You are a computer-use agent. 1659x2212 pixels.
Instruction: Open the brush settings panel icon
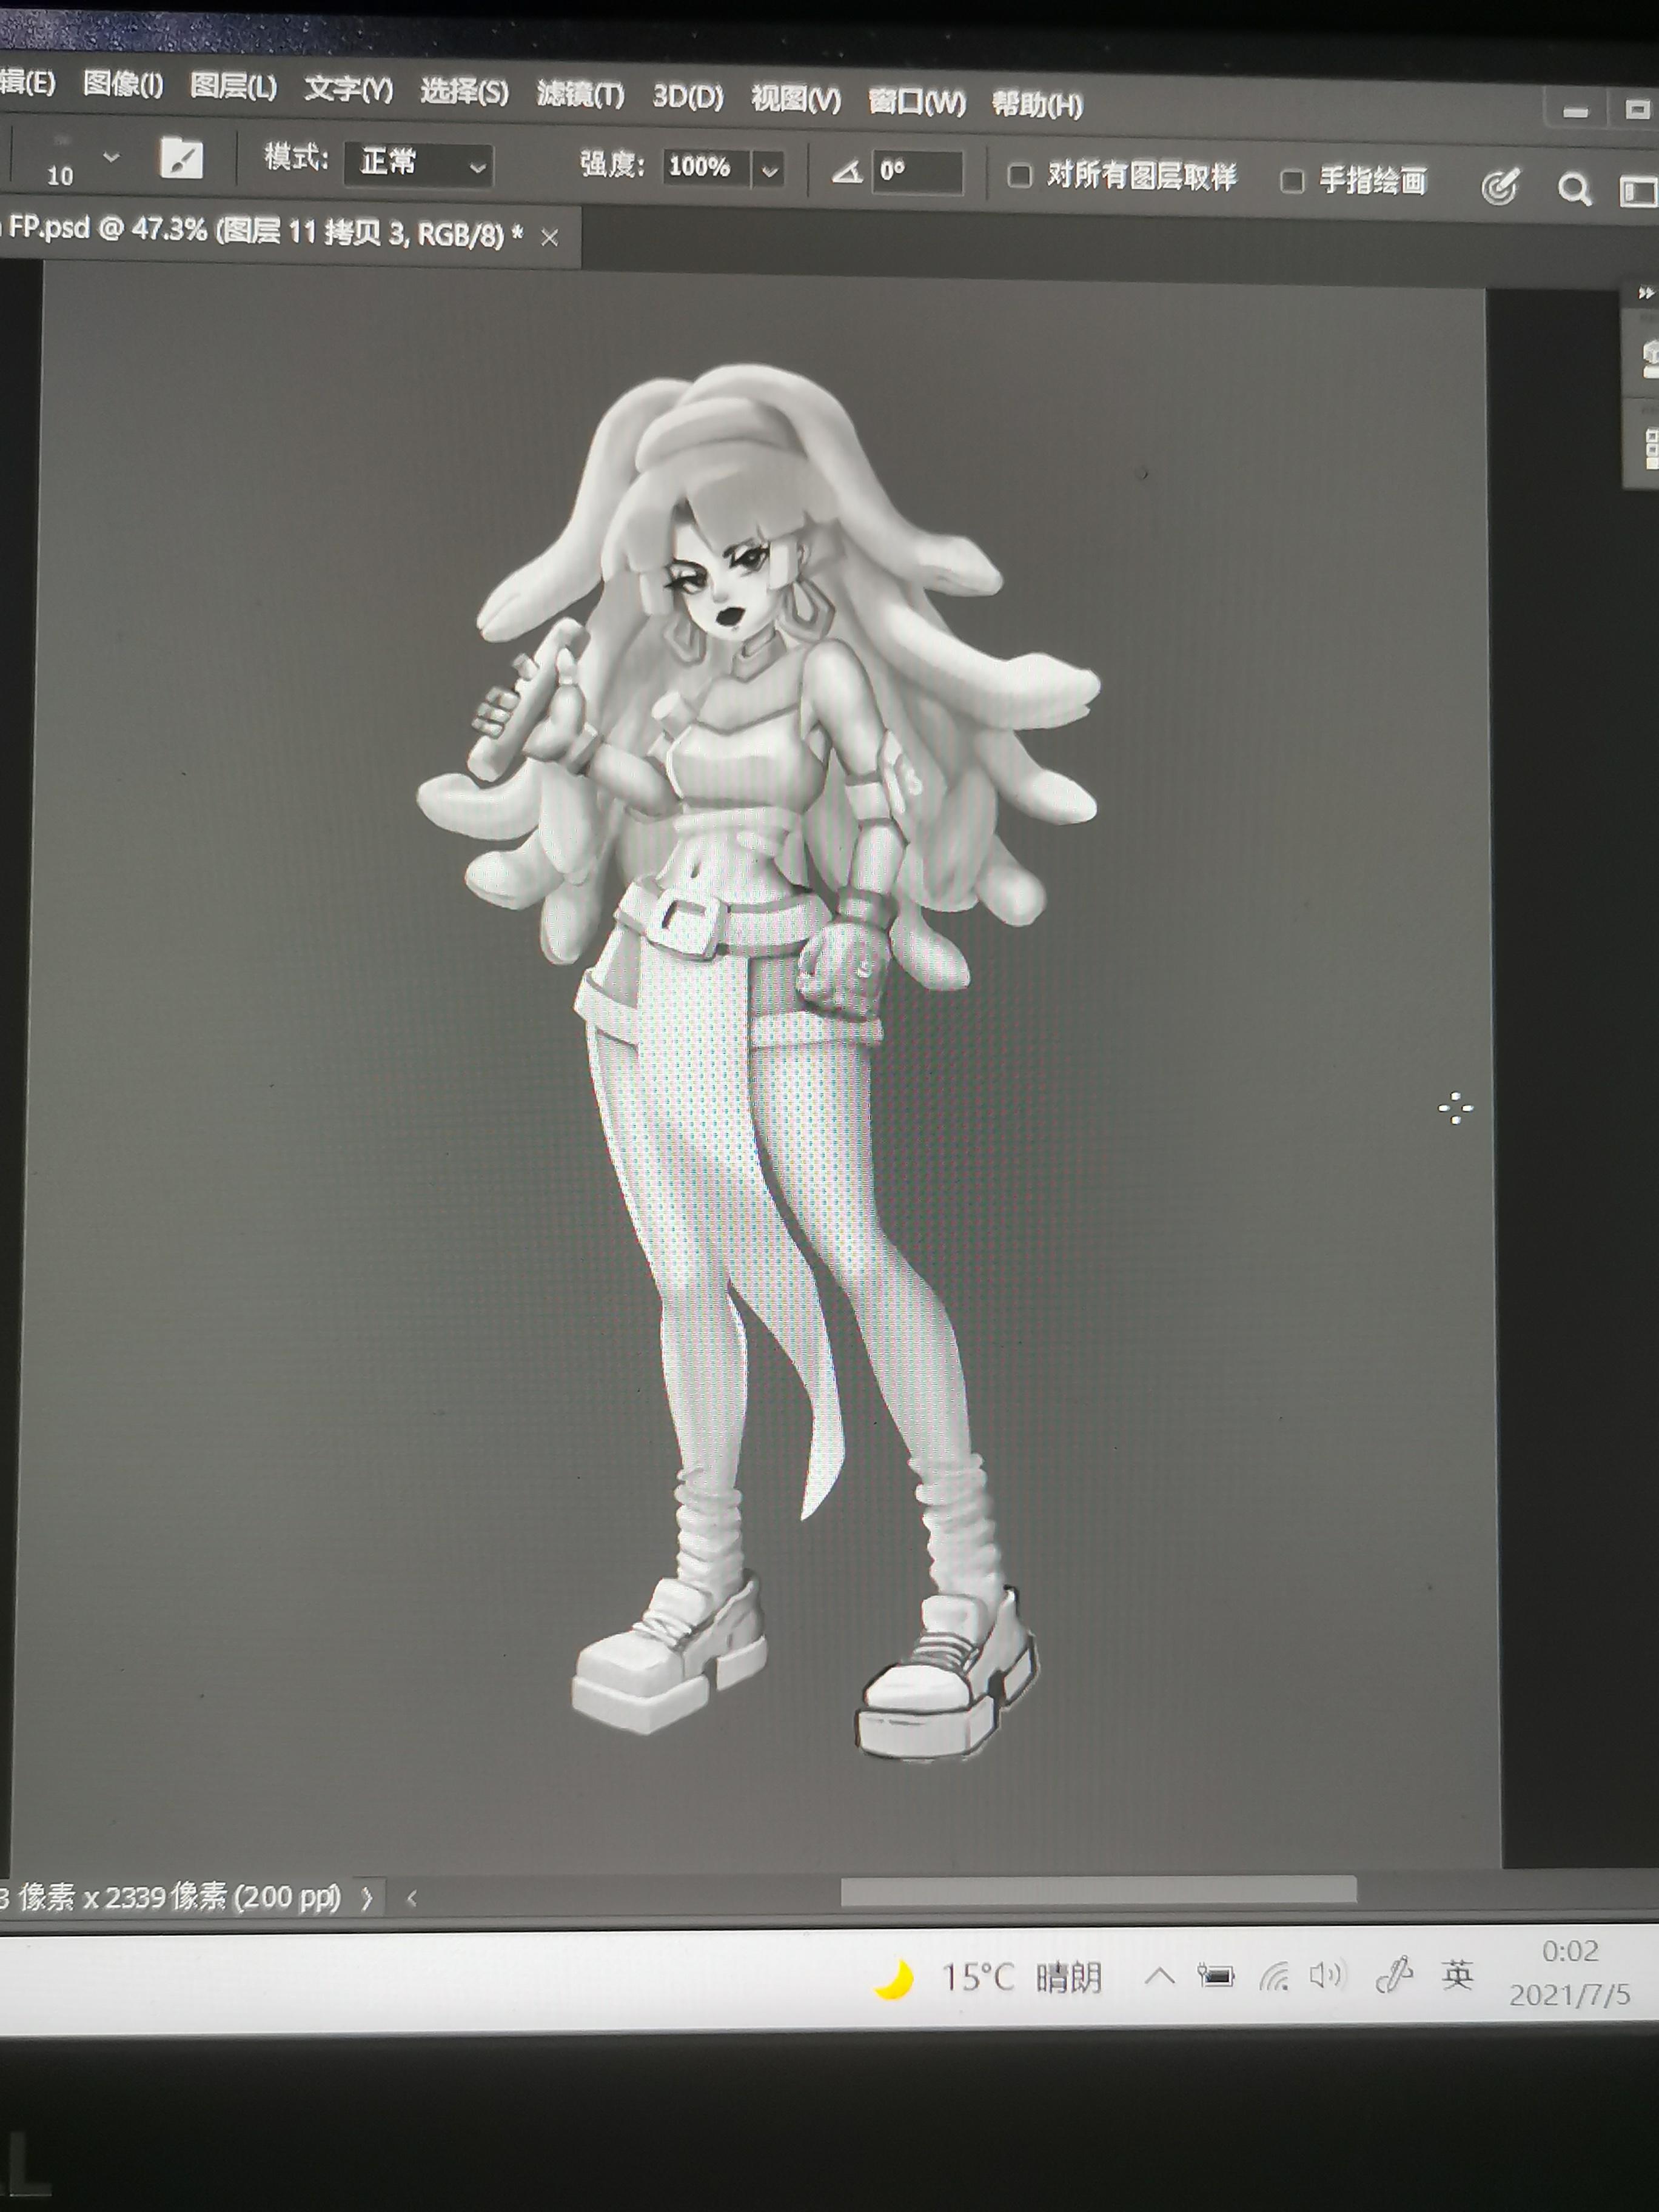[181, 158]
